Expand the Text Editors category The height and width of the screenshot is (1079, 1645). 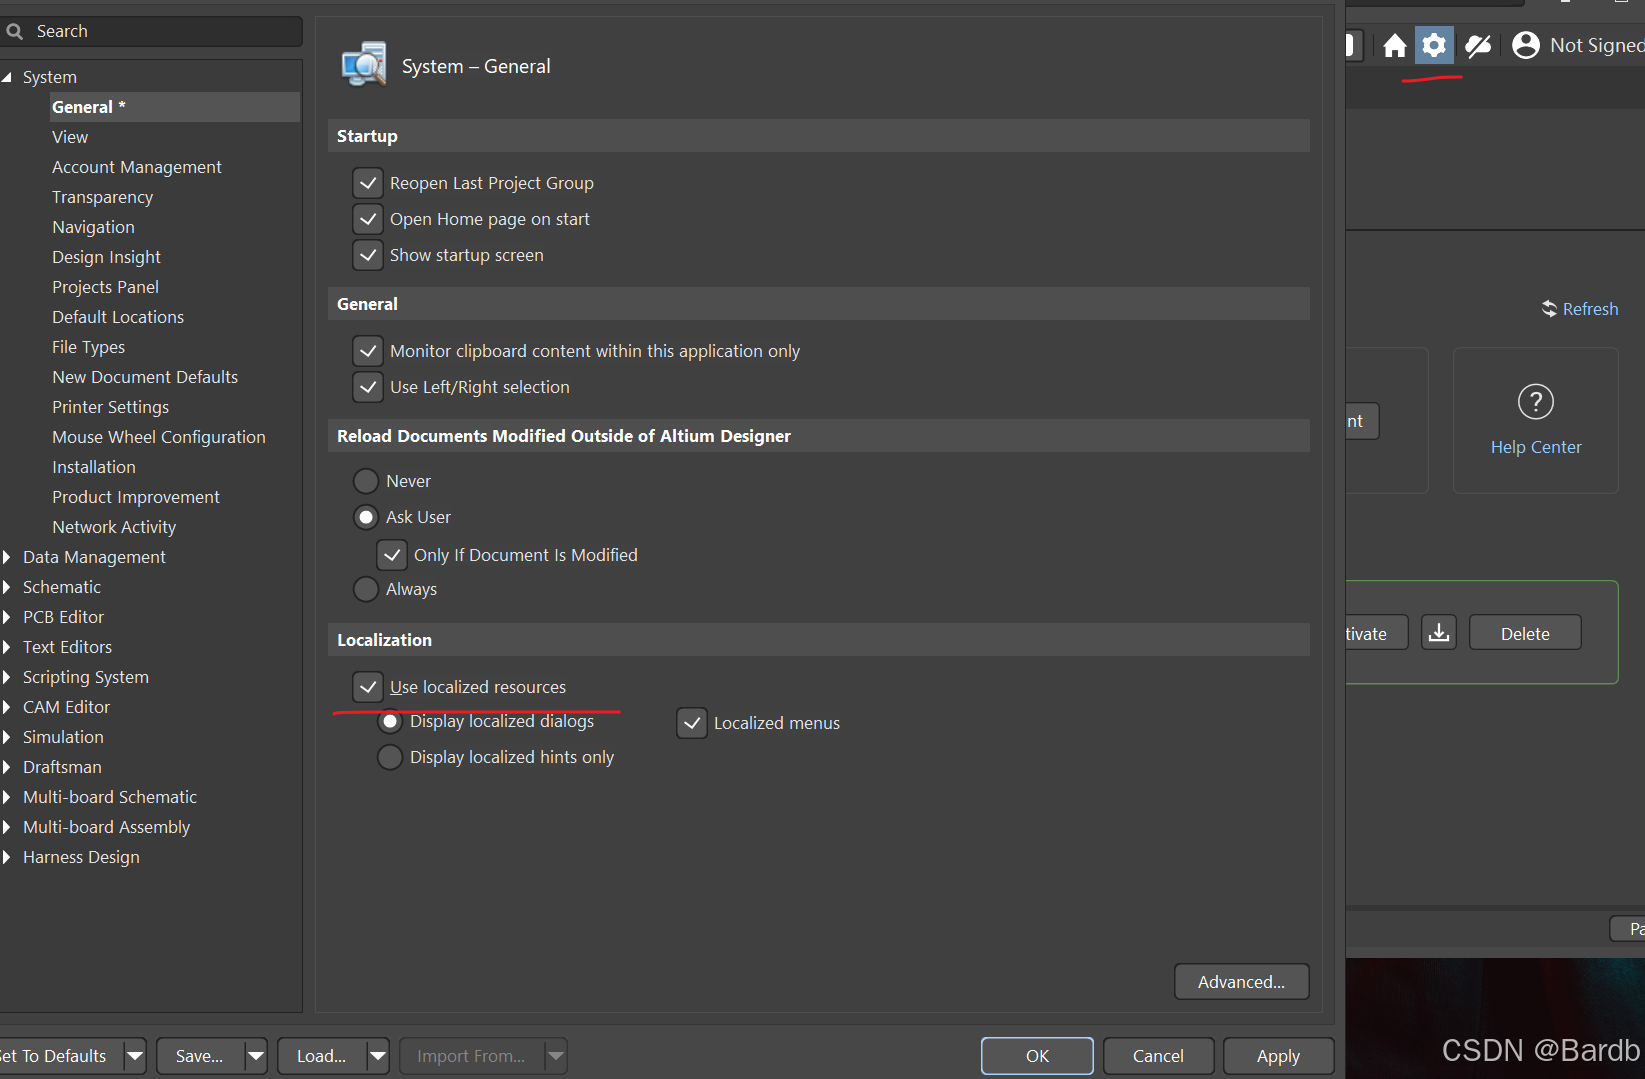pyautogui.click(x=7, y=647)
